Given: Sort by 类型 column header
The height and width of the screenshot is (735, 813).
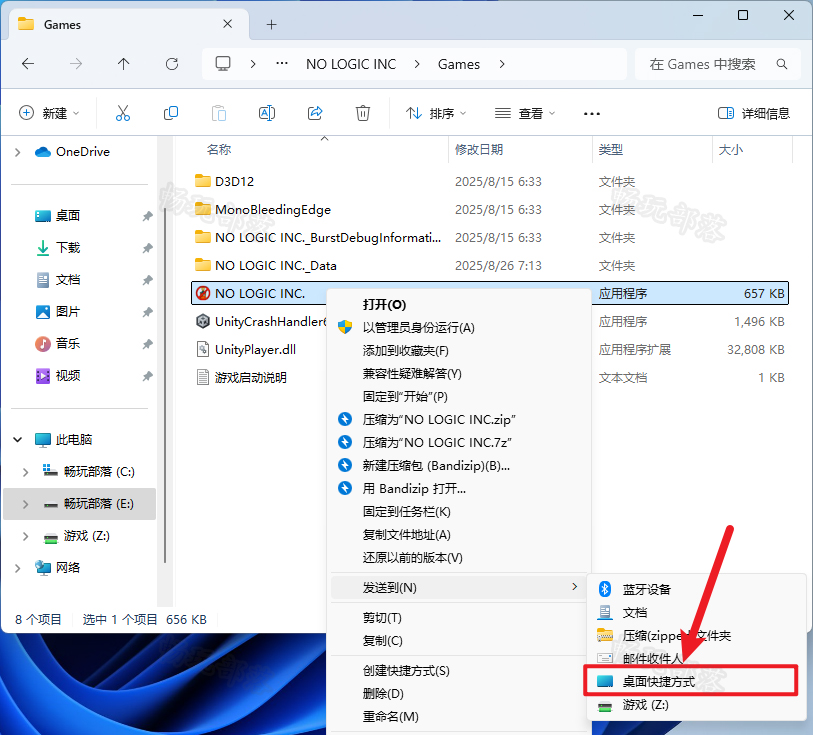Looking at the screenshot, I should coord(610,150).
